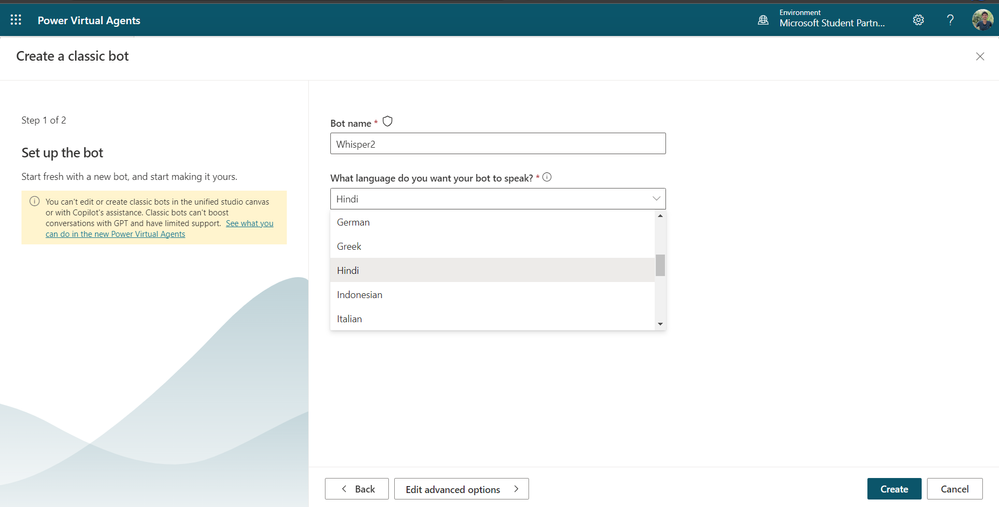Click the user profile avatar
The width and height of the screenshot is (999, 507).
(x=982, y=20)
